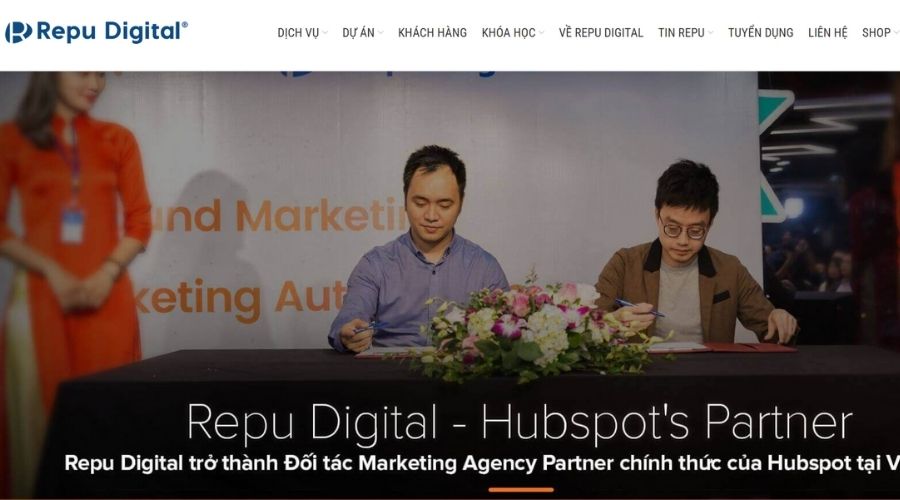
Task: Click the Repu Digital logo icon
Action: coord(18,33)
